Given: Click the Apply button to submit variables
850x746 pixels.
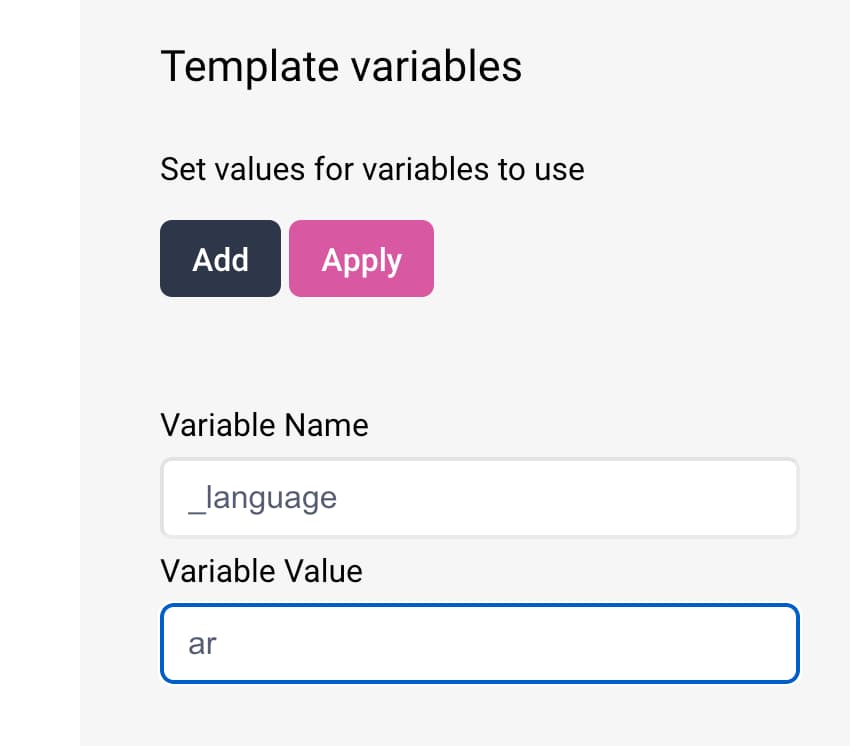Looking at the screenshot, I should click(x=361, y=258).
